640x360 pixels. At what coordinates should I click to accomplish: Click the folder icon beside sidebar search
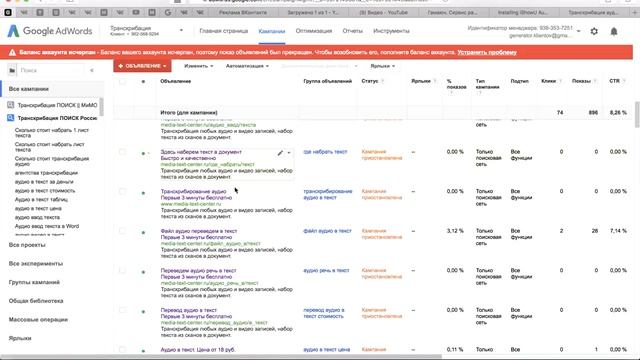coord(12,70)
